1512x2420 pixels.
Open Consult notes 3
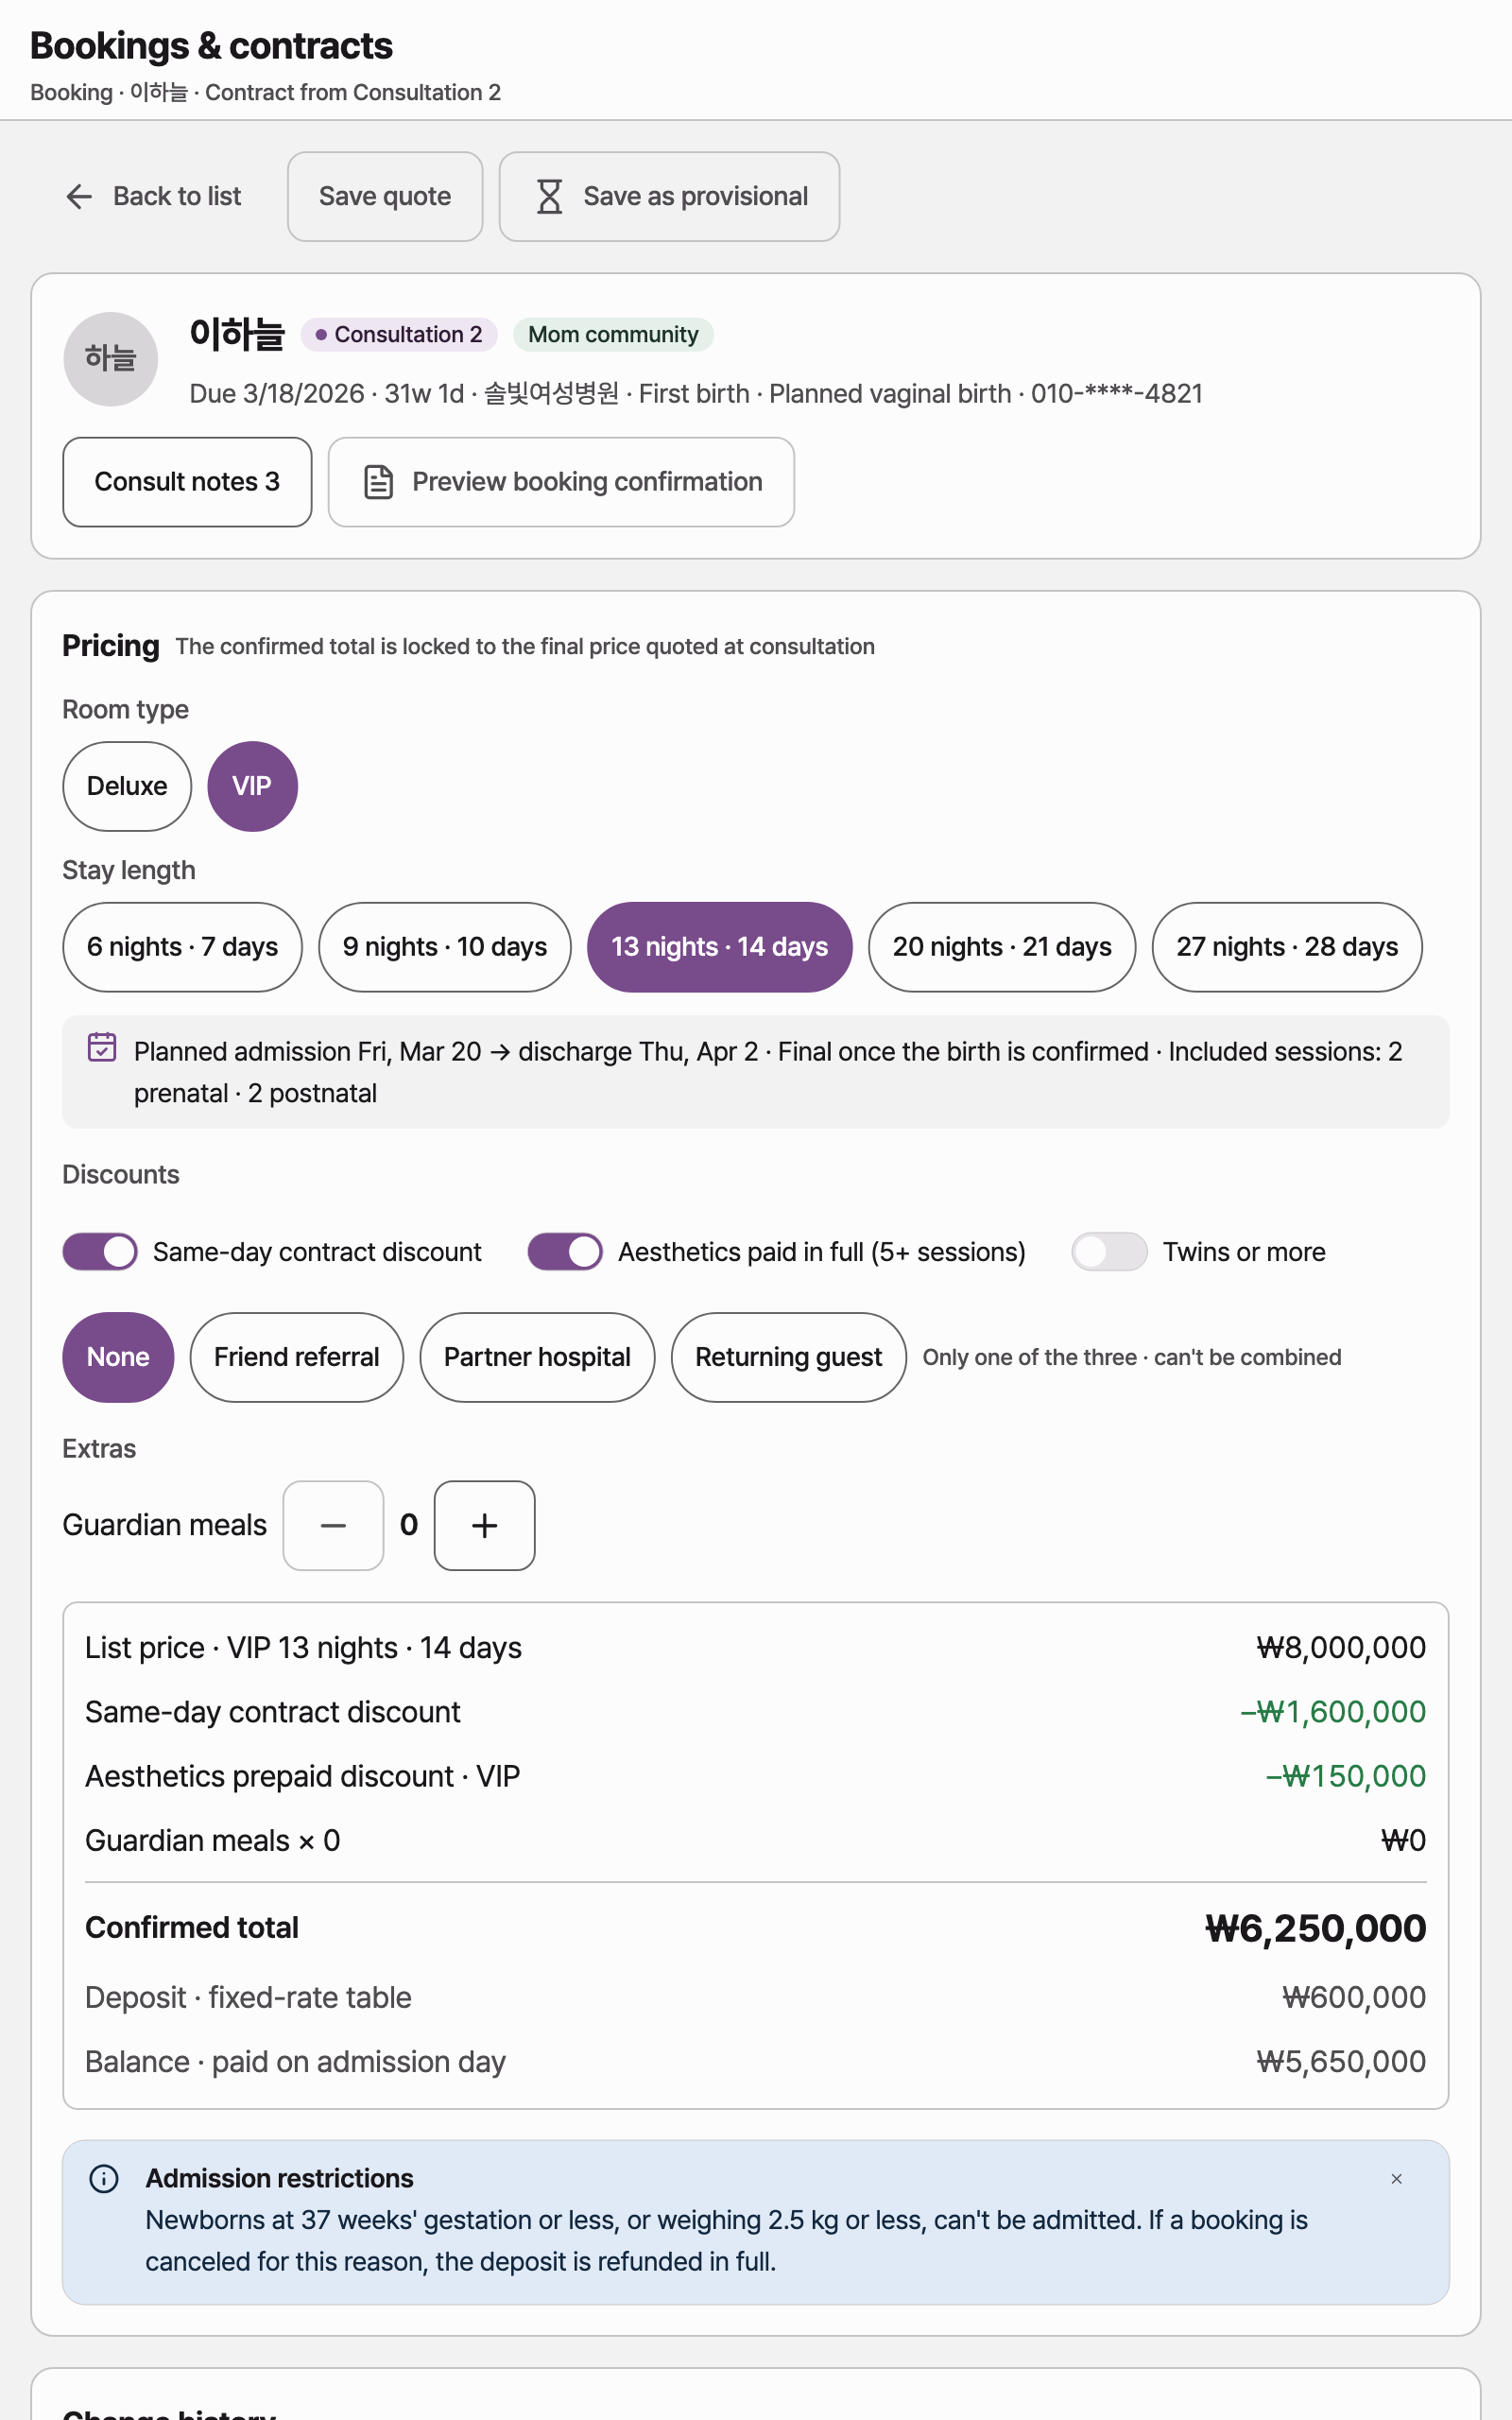pyautogui.click(x=187, y=482)
